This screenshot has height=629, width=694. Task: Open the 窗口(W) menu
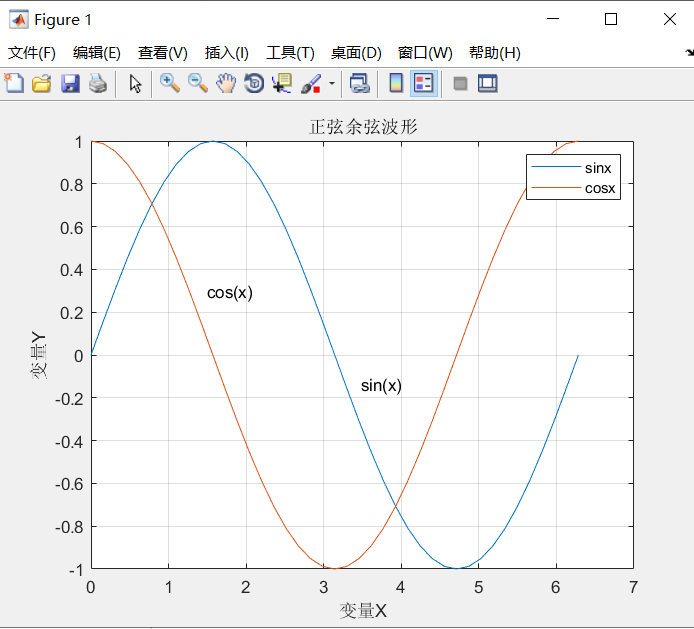425,53
